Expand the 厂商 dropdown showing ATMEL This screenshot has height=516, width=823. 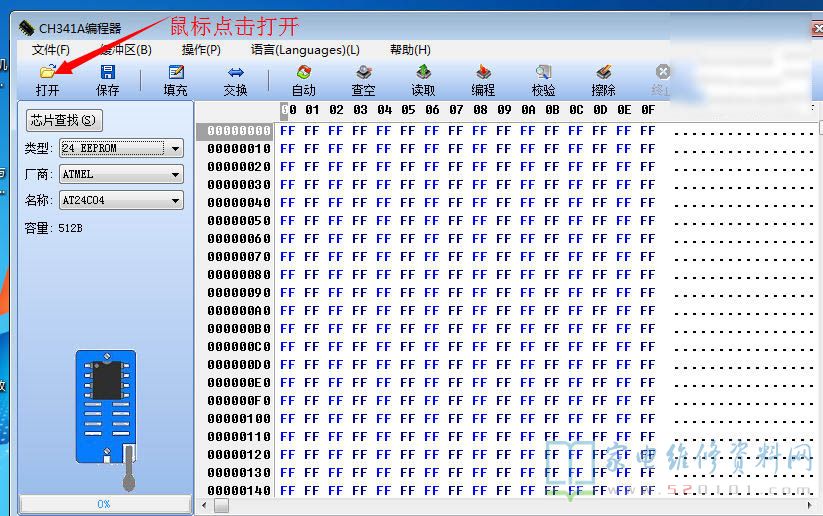[175, 174]
